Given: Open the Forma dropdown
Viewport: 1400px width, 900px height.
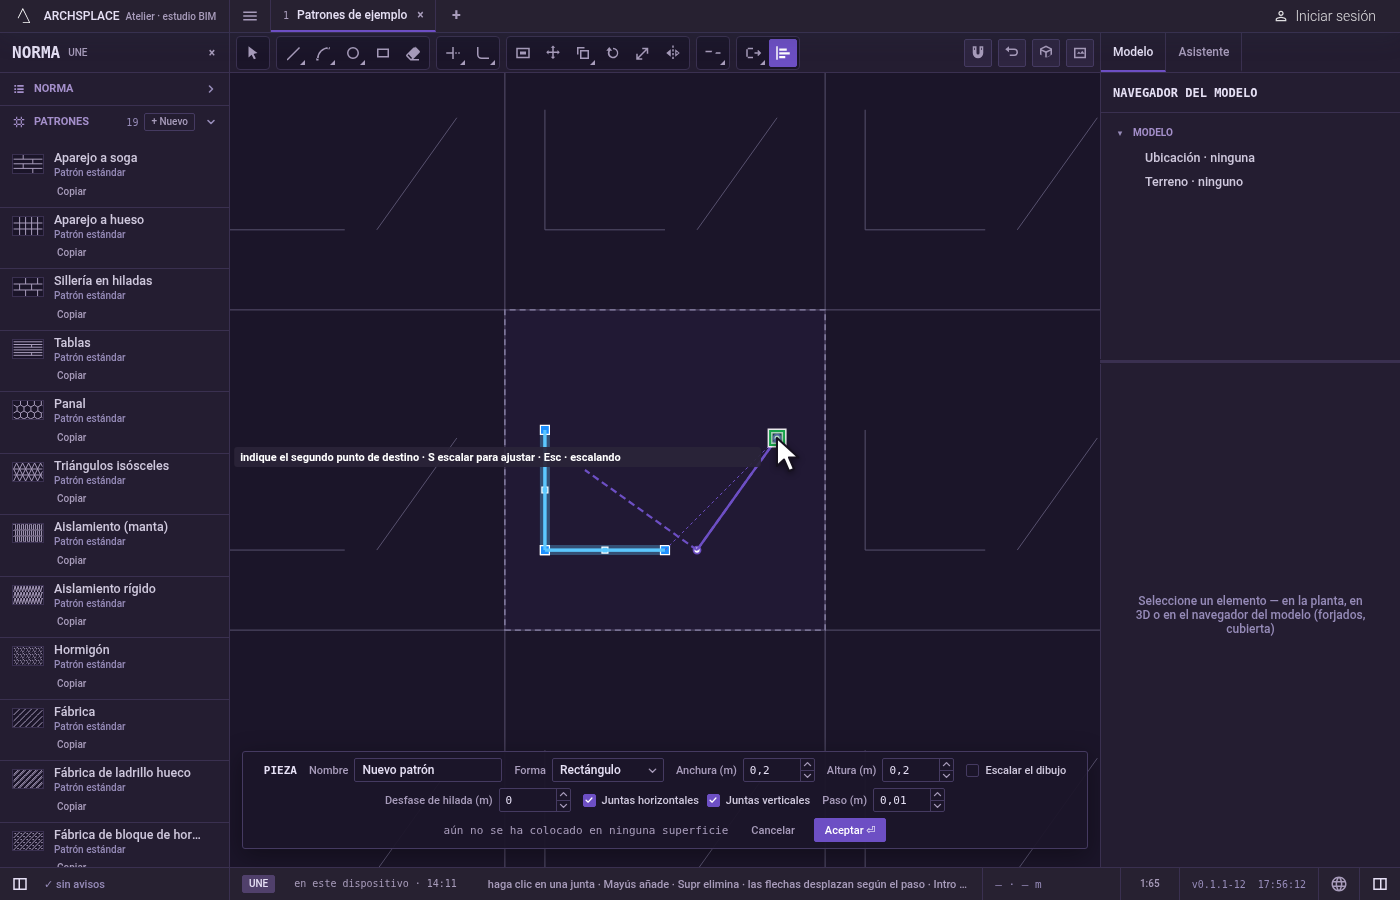Looking at the screenshot, I should click(x=608, y=770).
